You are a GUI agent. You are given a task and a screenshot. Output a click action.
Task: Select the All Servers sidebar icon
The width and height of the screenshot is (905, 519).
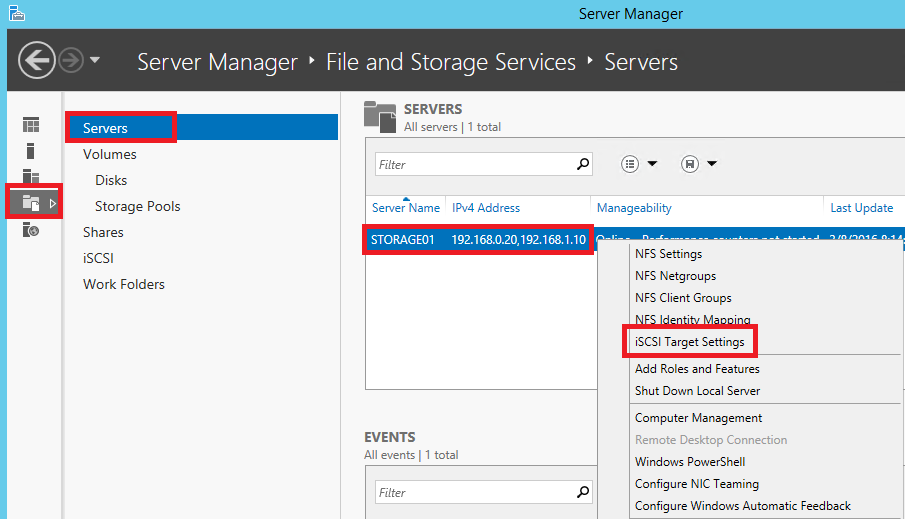(31, 176)
